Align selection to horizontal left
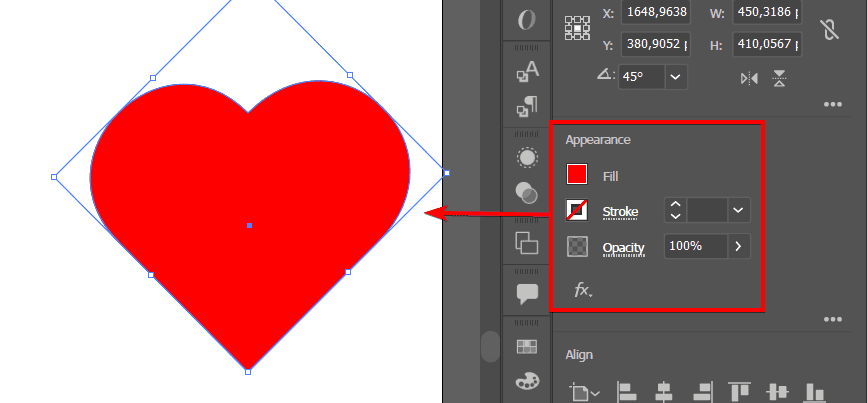The height and width of the screenshot is (403, 867). [x=627, y=392]
